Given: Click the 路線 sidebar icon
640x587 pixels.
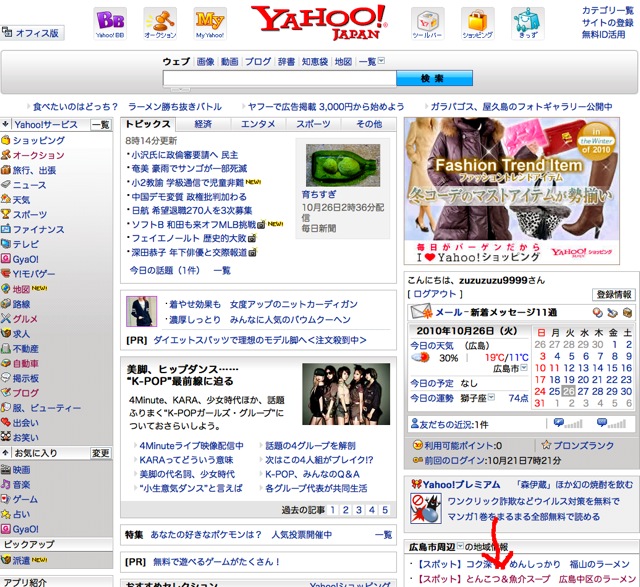Looking at the screenshot, I should point(5,304).
